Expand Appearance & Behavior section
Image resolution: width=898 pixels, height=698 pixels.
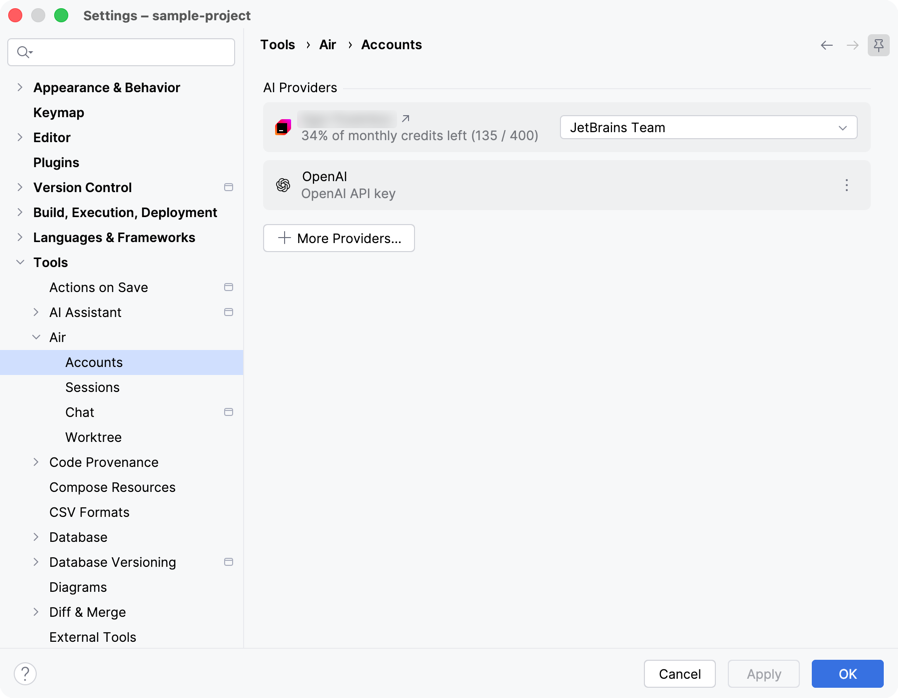(20, 88)
